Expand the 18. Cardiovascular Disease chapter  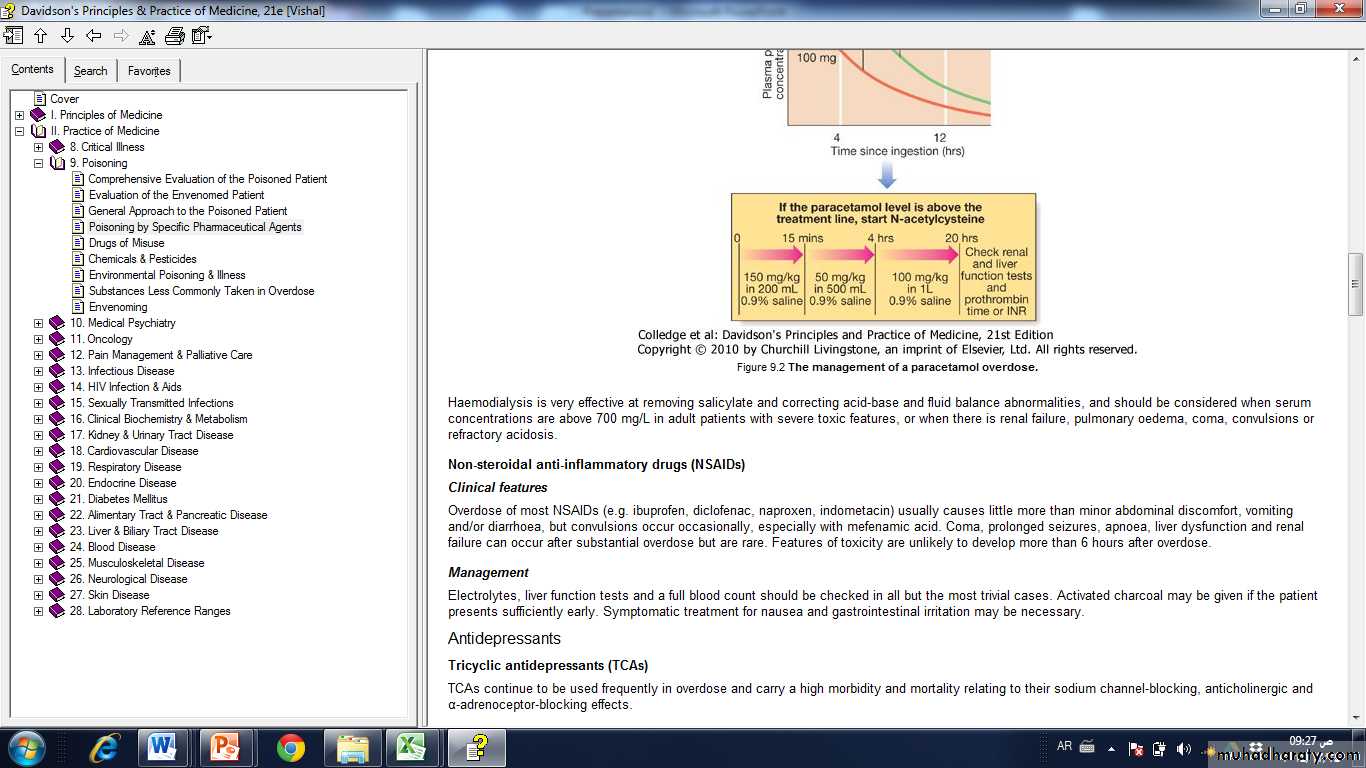point(38,451)
